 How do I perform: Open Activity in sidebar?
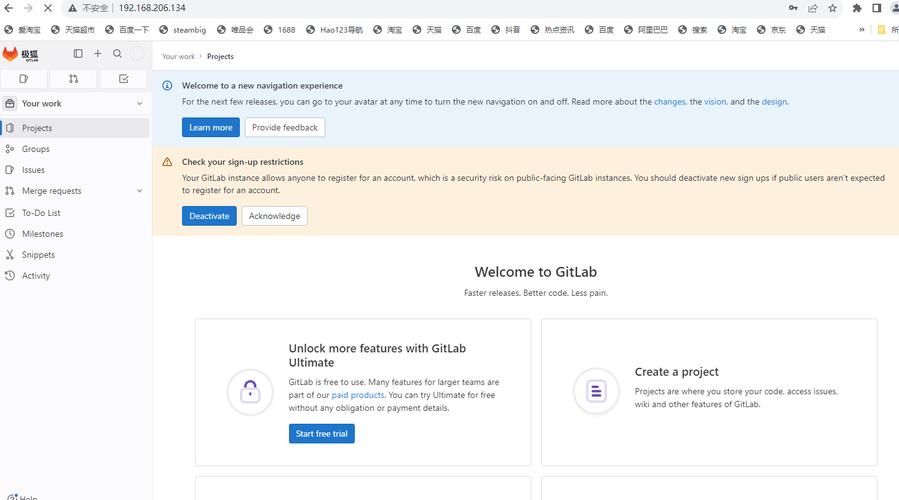[x=75, y=276]
